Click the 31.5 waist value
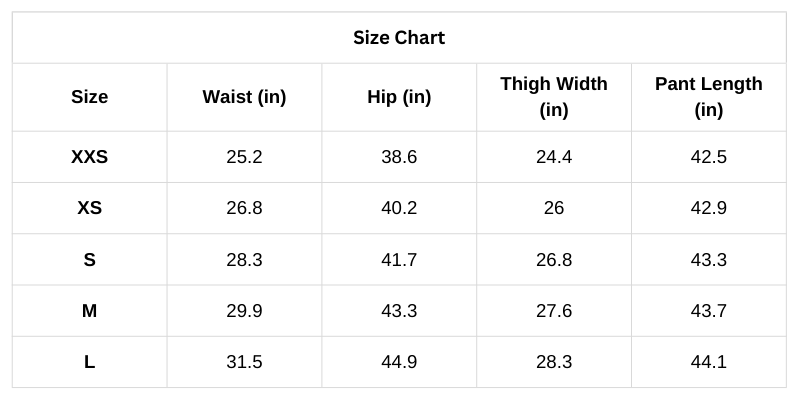Viewport: 800px width, 400px height. 244,362
